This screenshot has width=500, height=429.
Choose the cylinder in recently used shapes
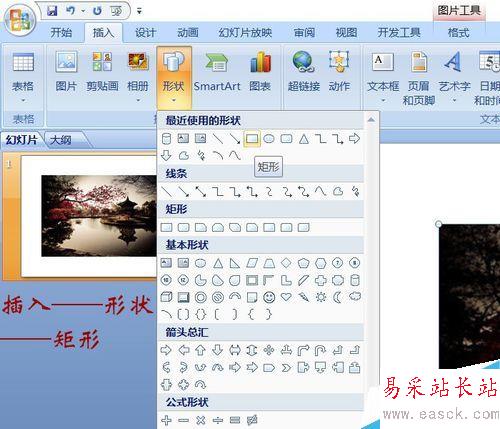(x=166, y=139)
